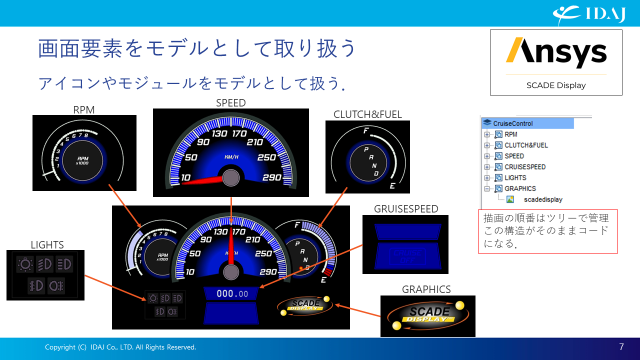The image size is (640, 360).
Task: Expand the LIGHTS tree node
Action: click(x=487, y=178)
